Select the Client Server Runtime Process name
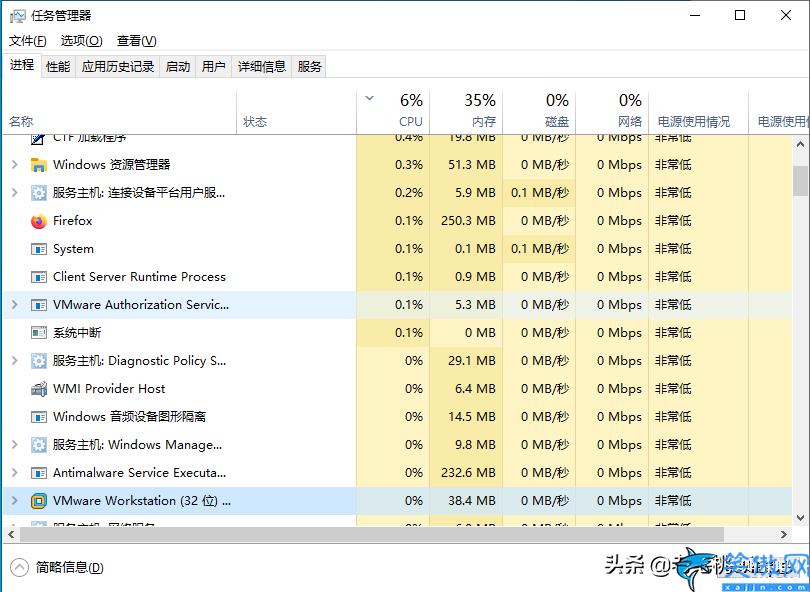This screenshot has width=810, height=592. (139, 277)
